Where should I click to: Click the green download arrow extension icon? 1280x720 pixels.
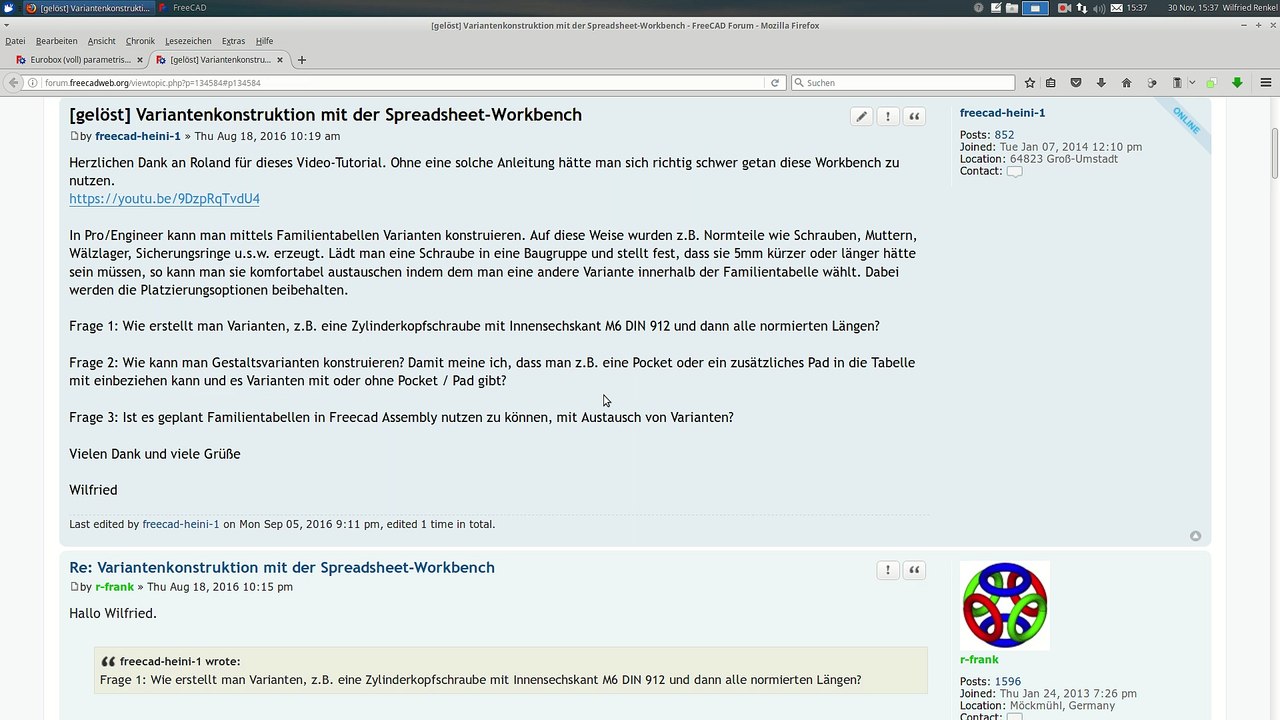pyautogui.click(x=1237, y=83)
